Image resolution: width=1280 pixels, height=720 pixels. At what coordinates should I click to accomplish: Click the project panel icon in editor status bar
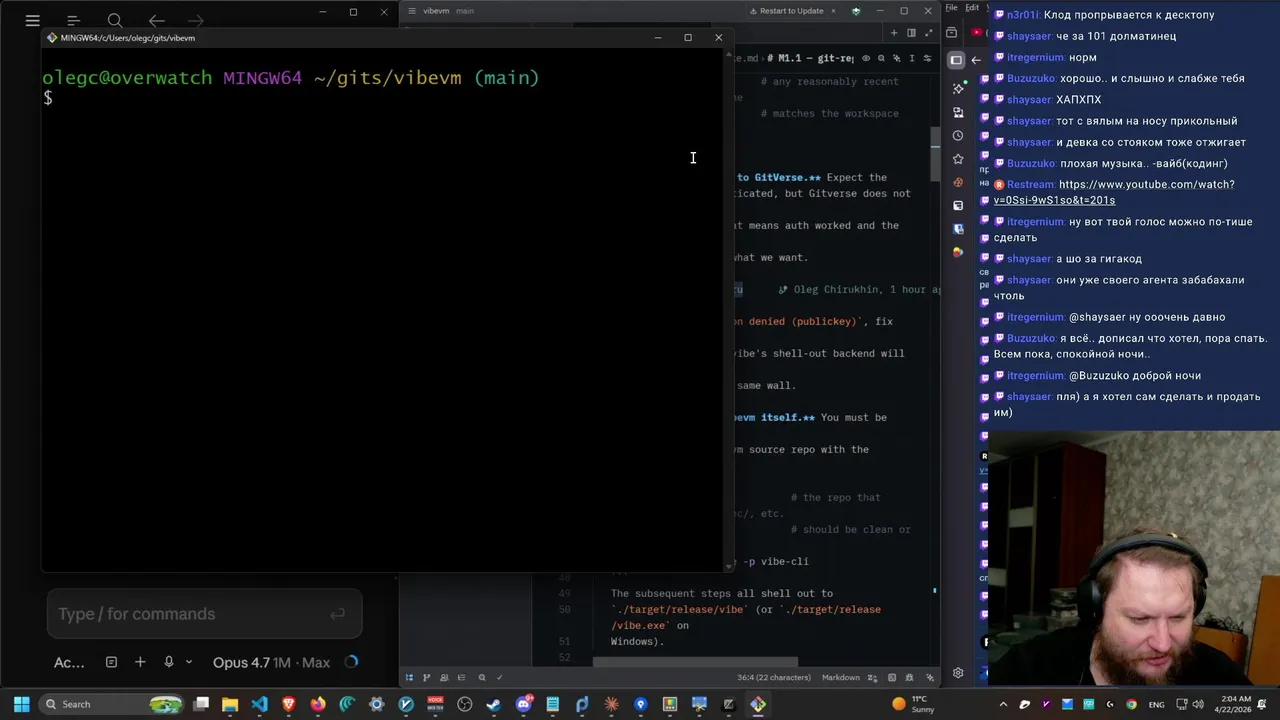408,677
